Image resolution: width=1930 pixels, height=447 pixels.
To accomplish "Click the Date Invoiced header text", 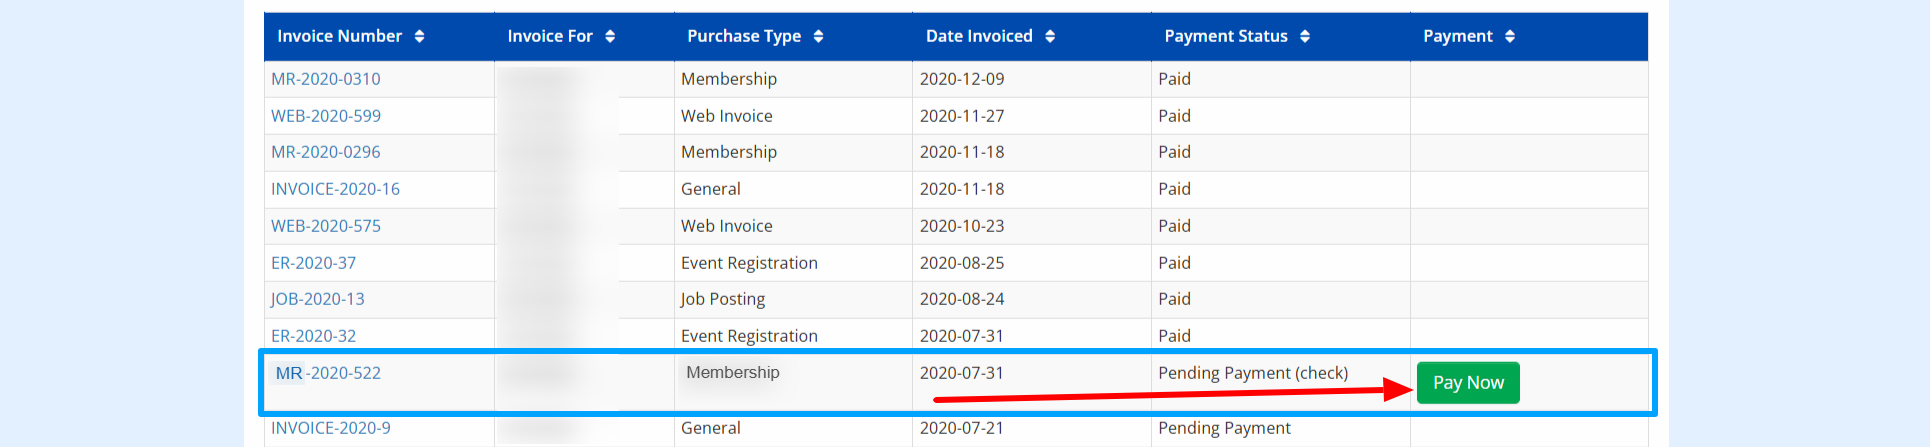I will coord(979,36).
